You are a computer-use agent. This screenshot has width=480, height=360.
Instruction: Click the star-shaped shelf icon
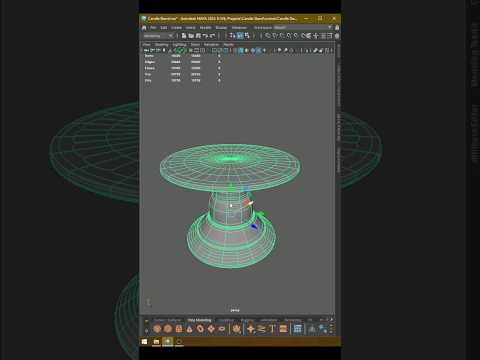tap(251, 329)
